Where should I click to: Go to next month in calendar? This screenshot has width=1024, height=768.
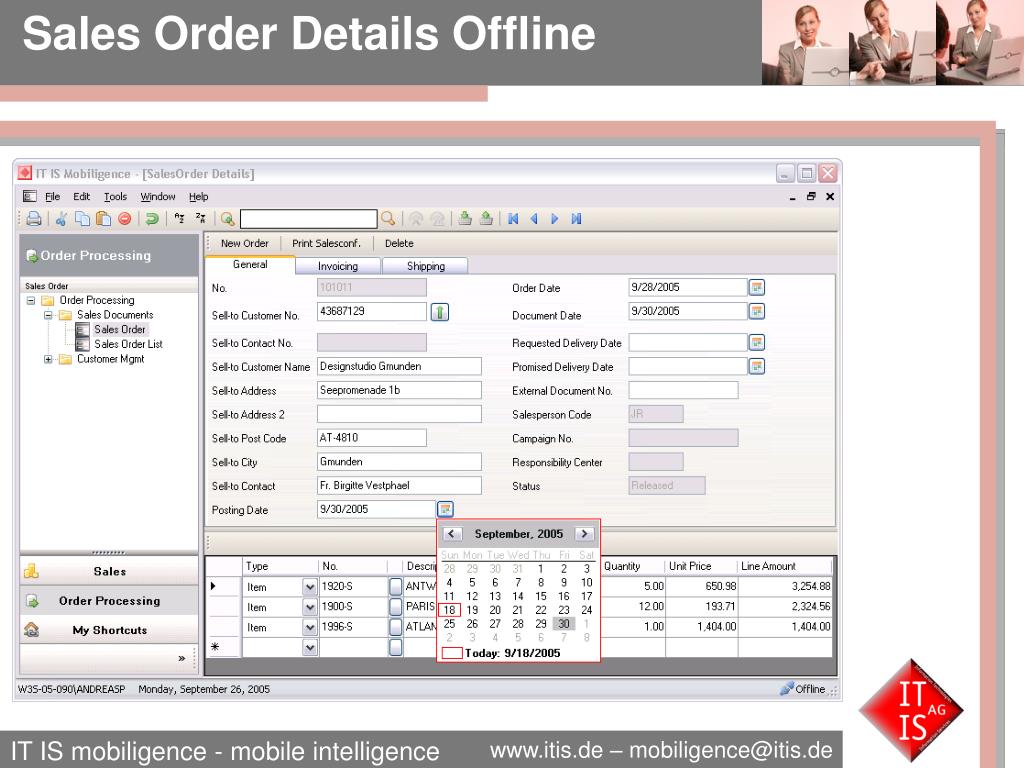(x=584, y=534)
